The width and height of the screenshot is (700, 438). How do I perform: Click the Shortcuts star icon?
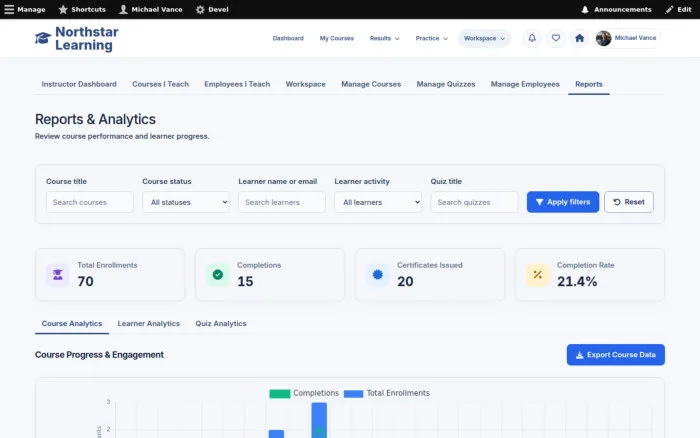point(63,9)
